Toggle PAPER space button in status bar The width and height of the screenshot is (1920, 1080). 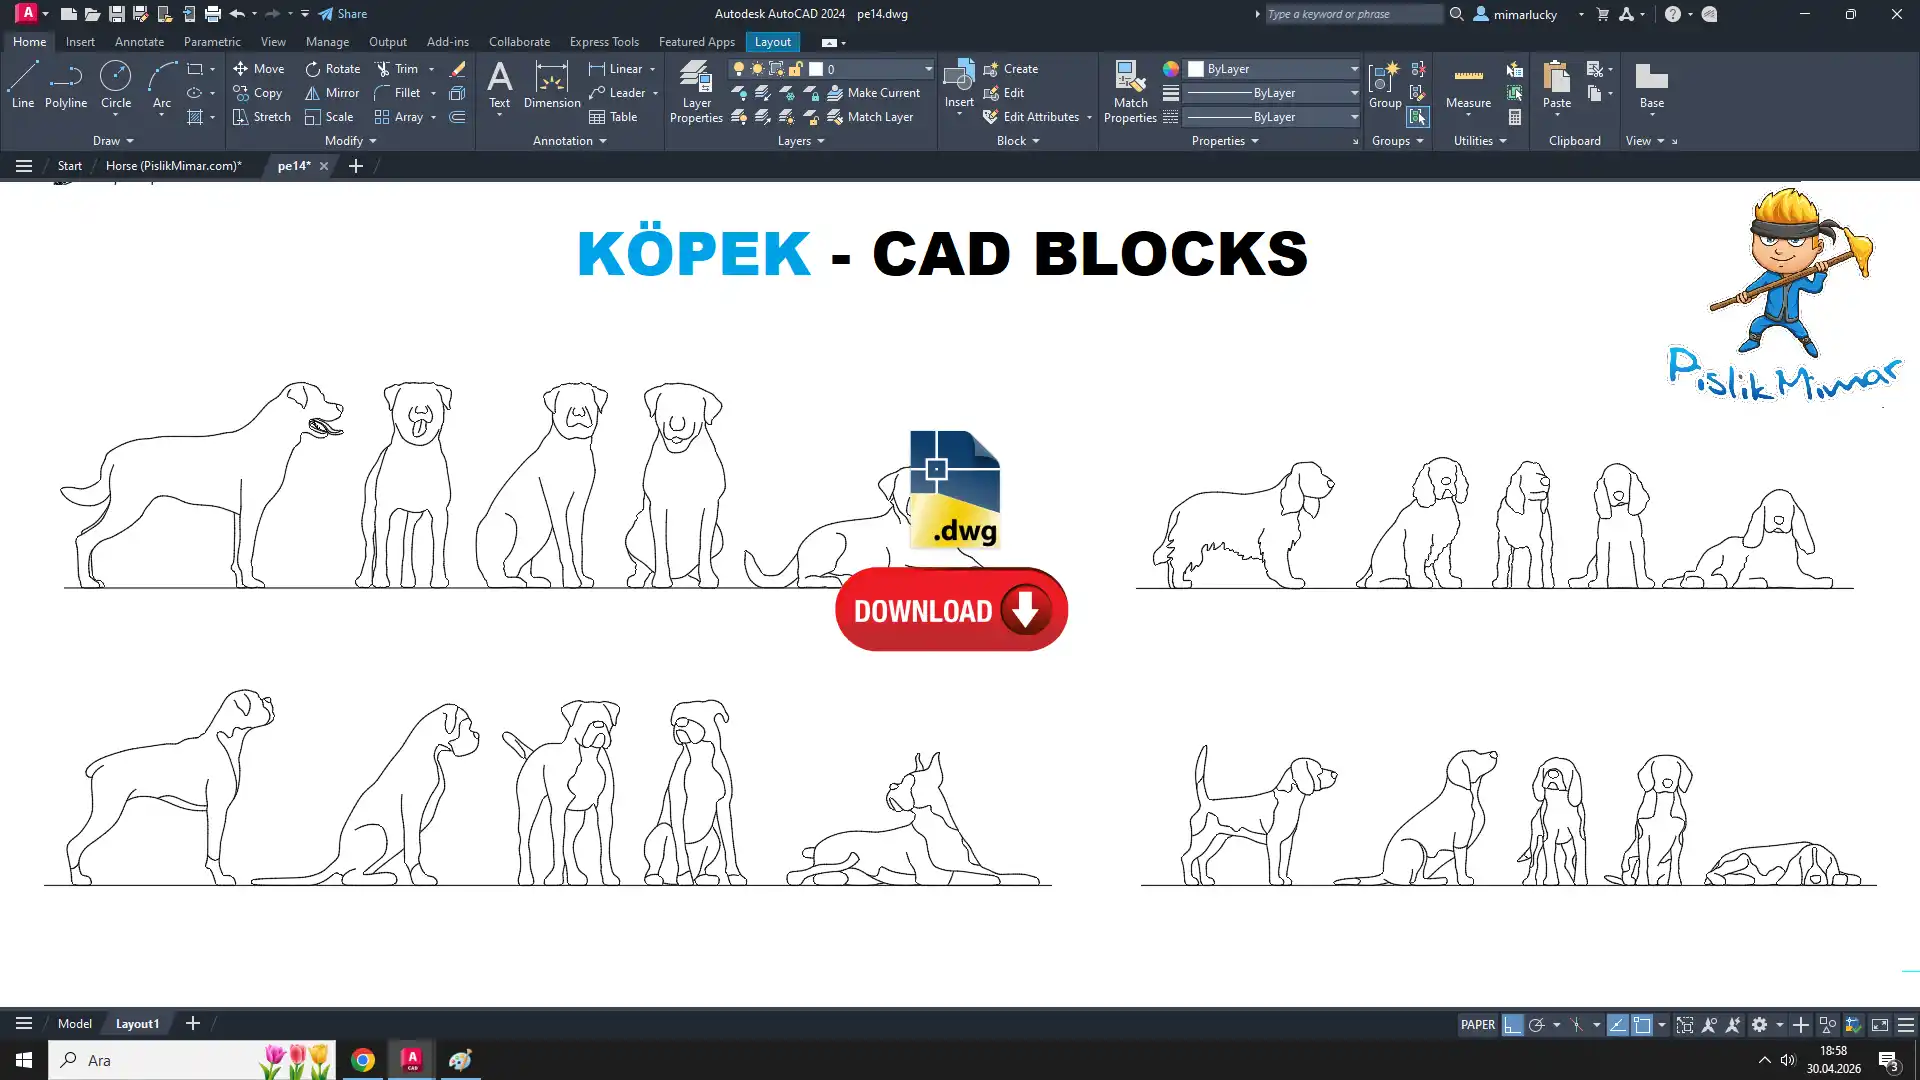[1477, 1025]
